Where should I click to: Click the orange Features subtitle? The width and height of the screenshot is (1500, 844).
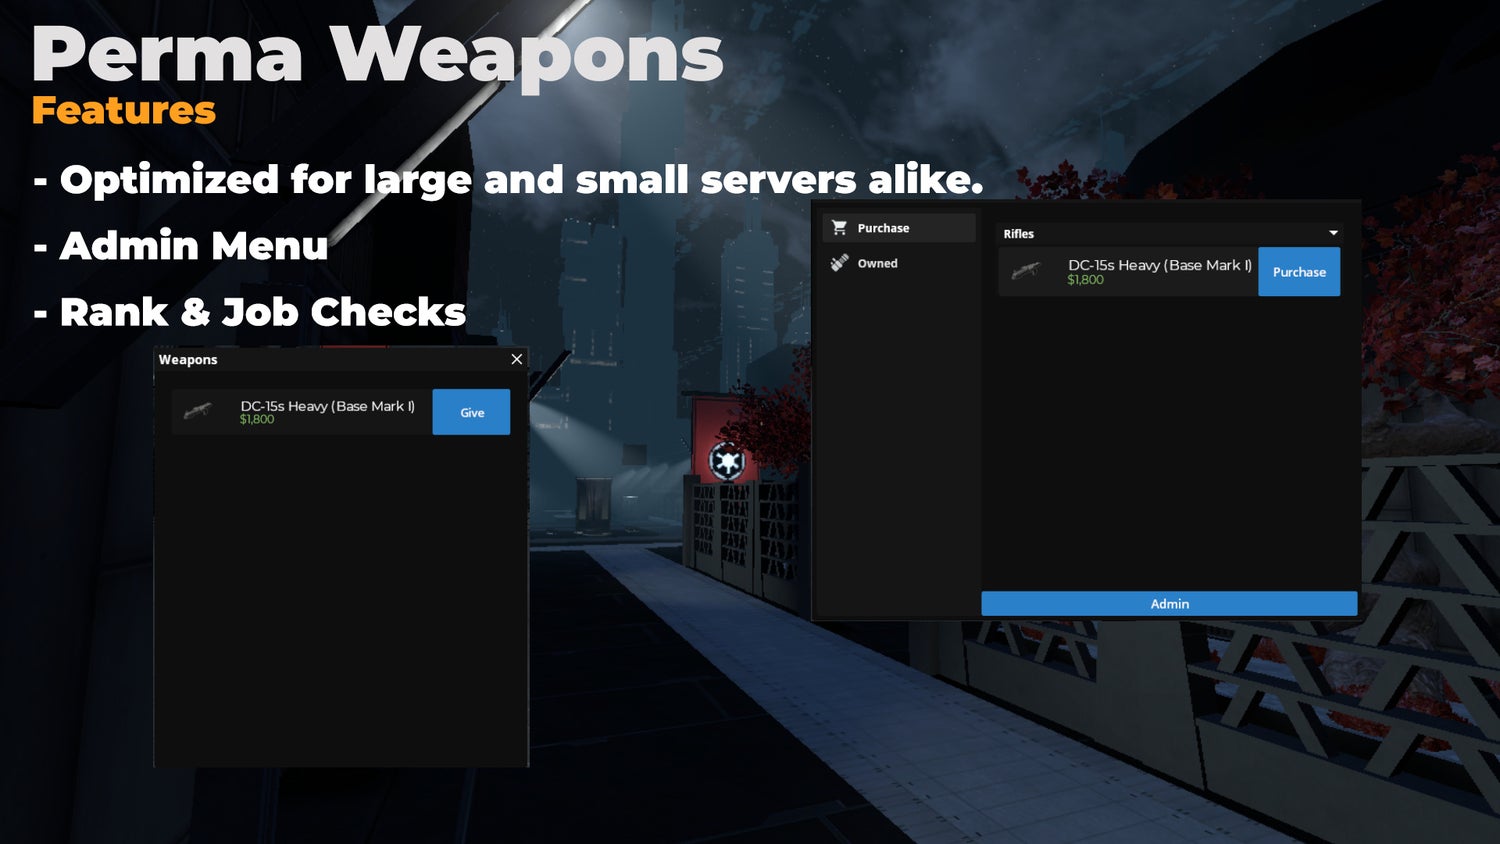123,111
